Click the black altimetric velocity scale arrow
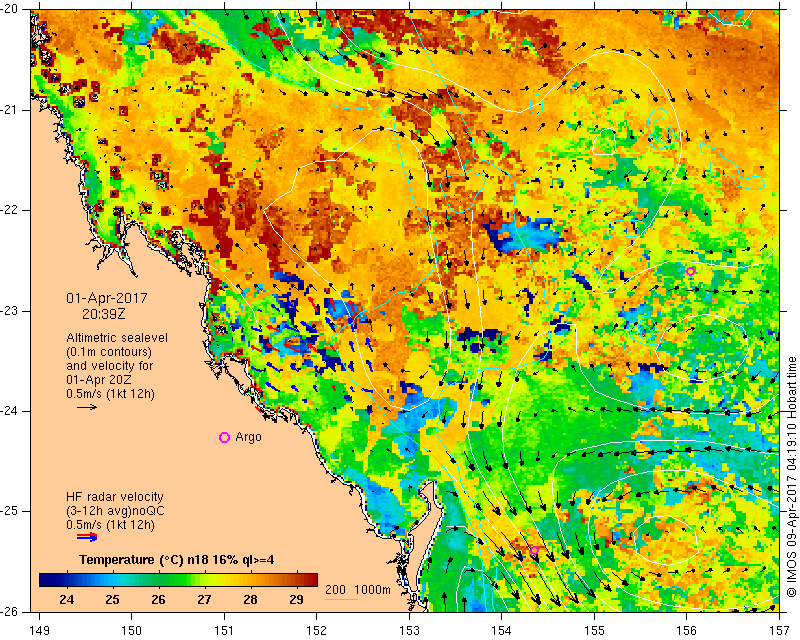The image size is (800, 640). click(x=87, y=407)
